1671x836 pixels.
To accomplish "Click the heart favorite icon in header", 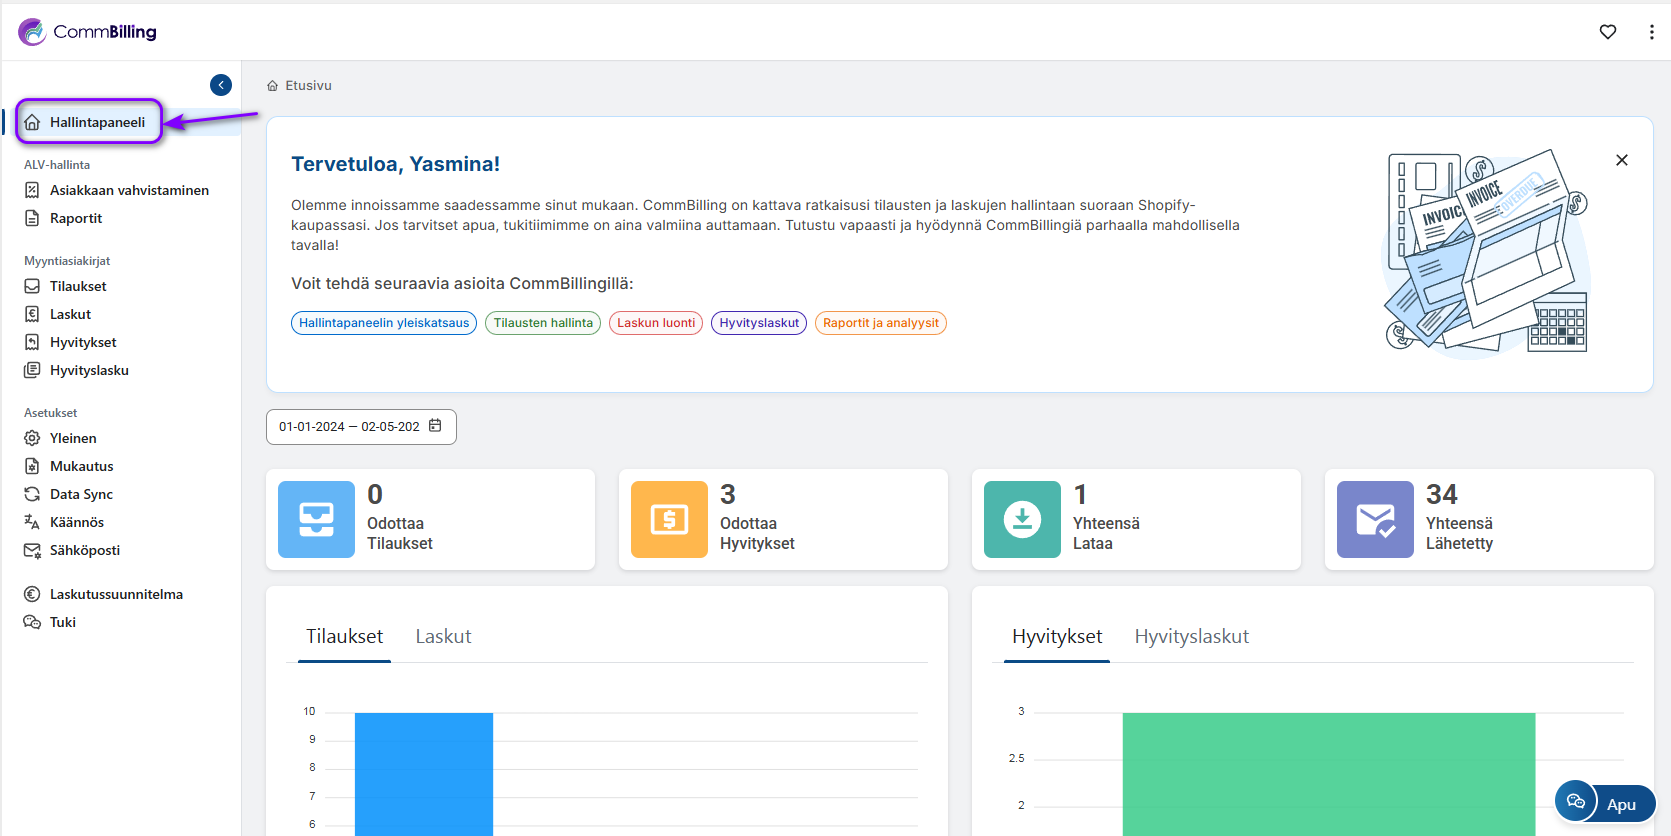I will pos(1607,32).
